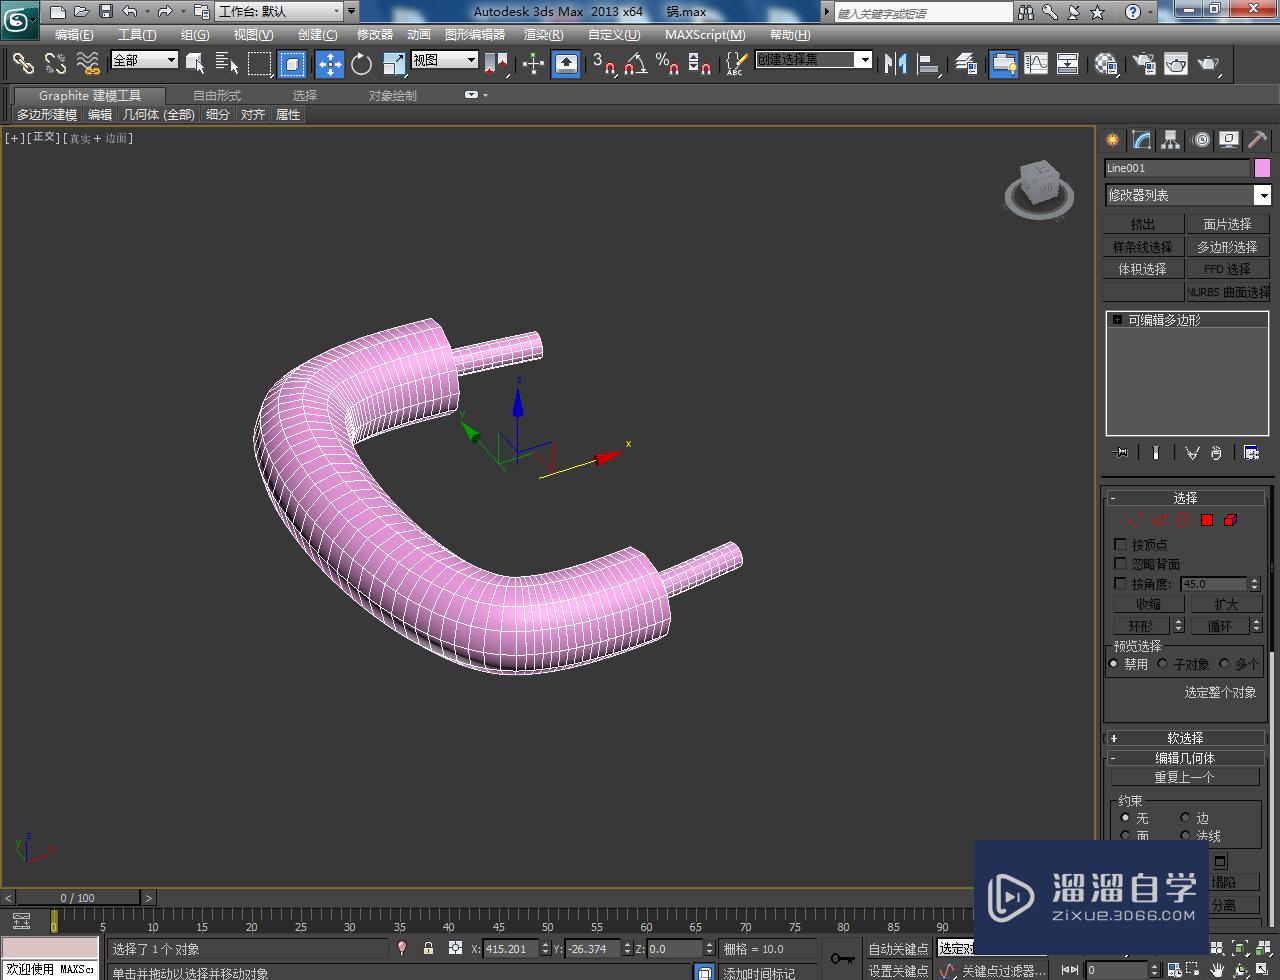Select the 子对象 preview radio button
The height and width of the screenshot is (980, 1280).
tap(1162, 663)
